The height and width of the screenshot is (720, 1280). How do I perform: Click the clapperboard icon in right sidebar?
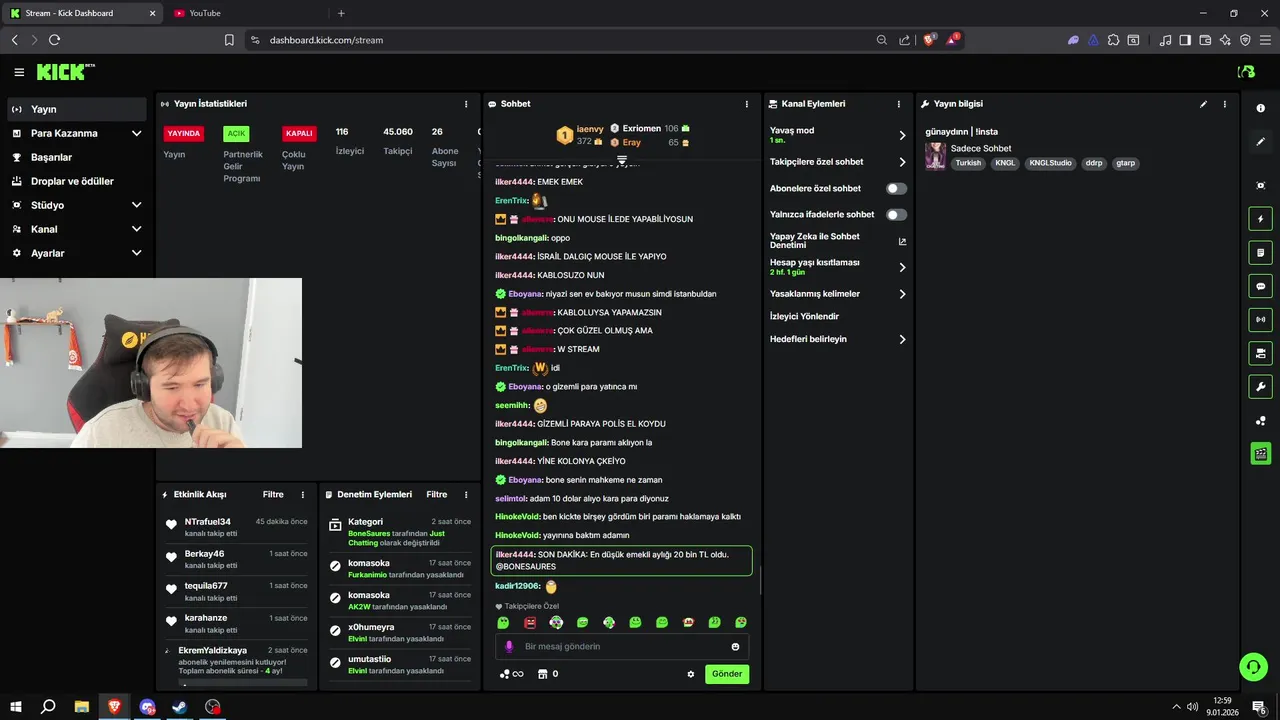click(1261, 454)
